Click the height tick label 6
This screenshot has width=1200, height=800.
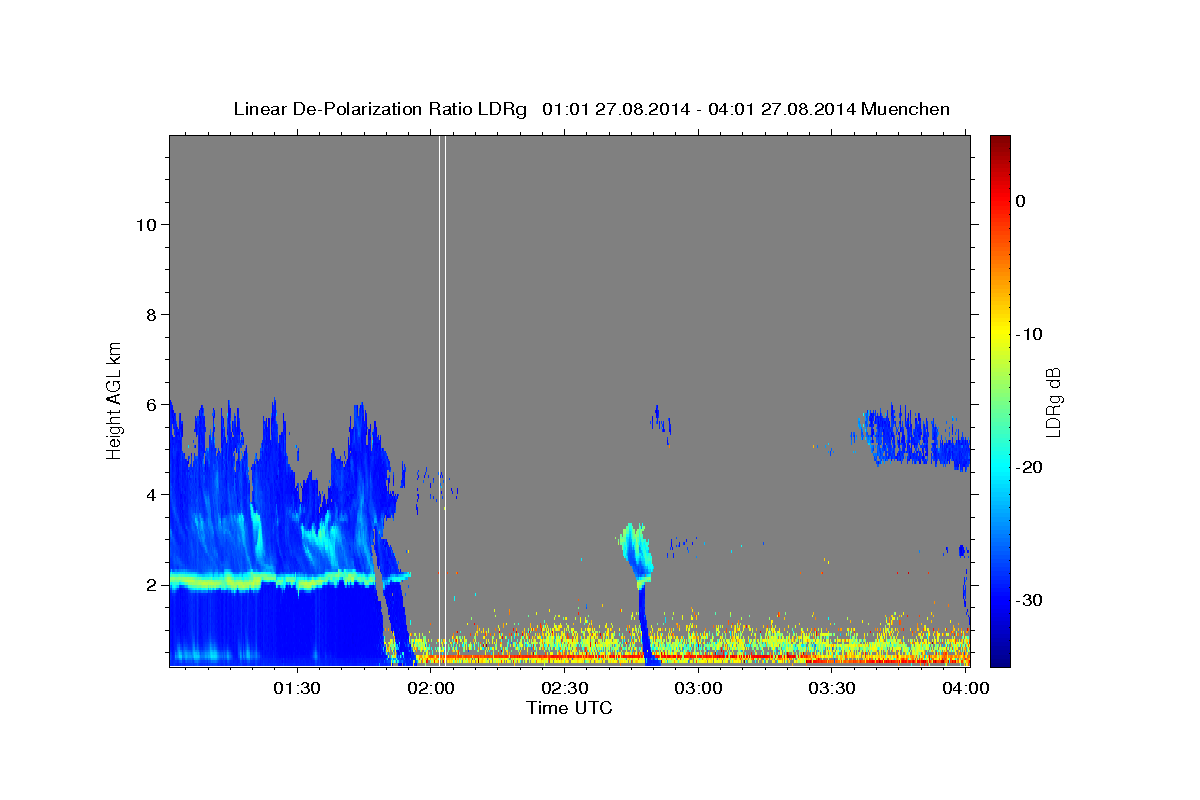(151, 404)
